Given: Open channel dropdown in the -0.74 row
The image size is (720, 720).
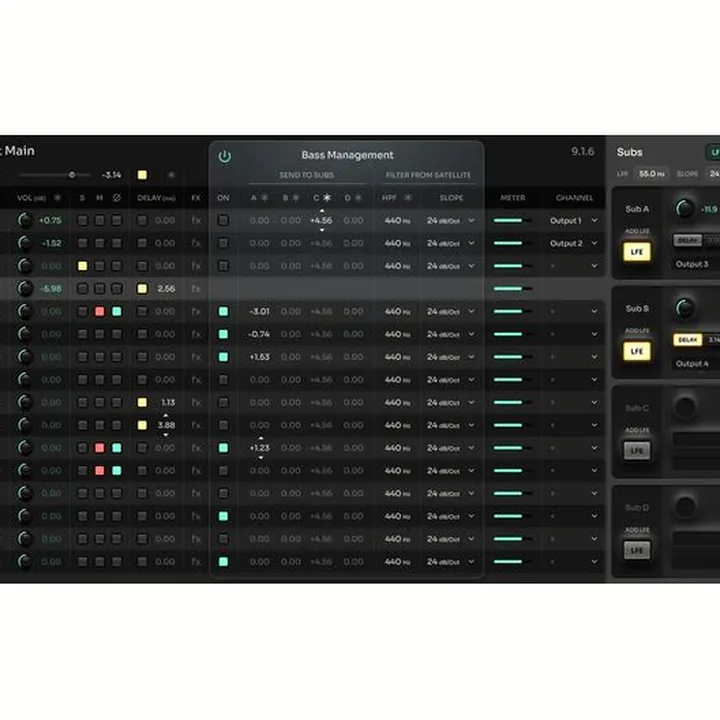Looking at the screenshot, I should [574, 334].
